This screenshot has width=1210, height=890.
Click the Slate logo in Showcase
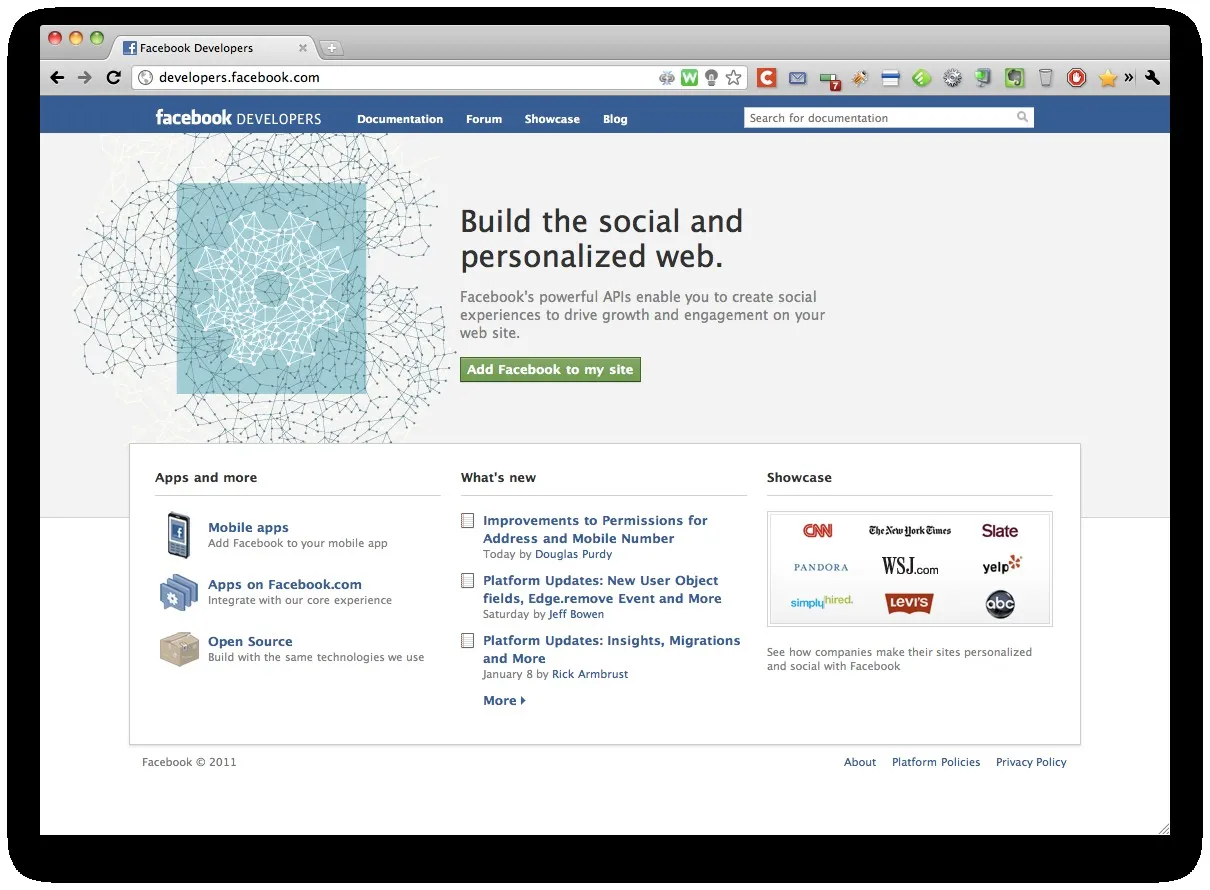tap(1000, 531)
